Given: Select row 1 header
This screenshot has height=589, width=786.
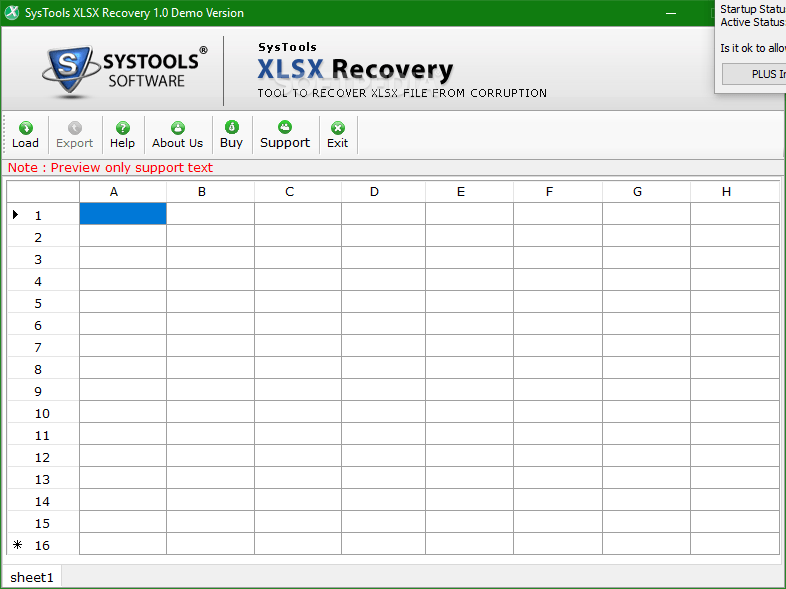Looking at the screenshot, I should [x=43, y=214].
